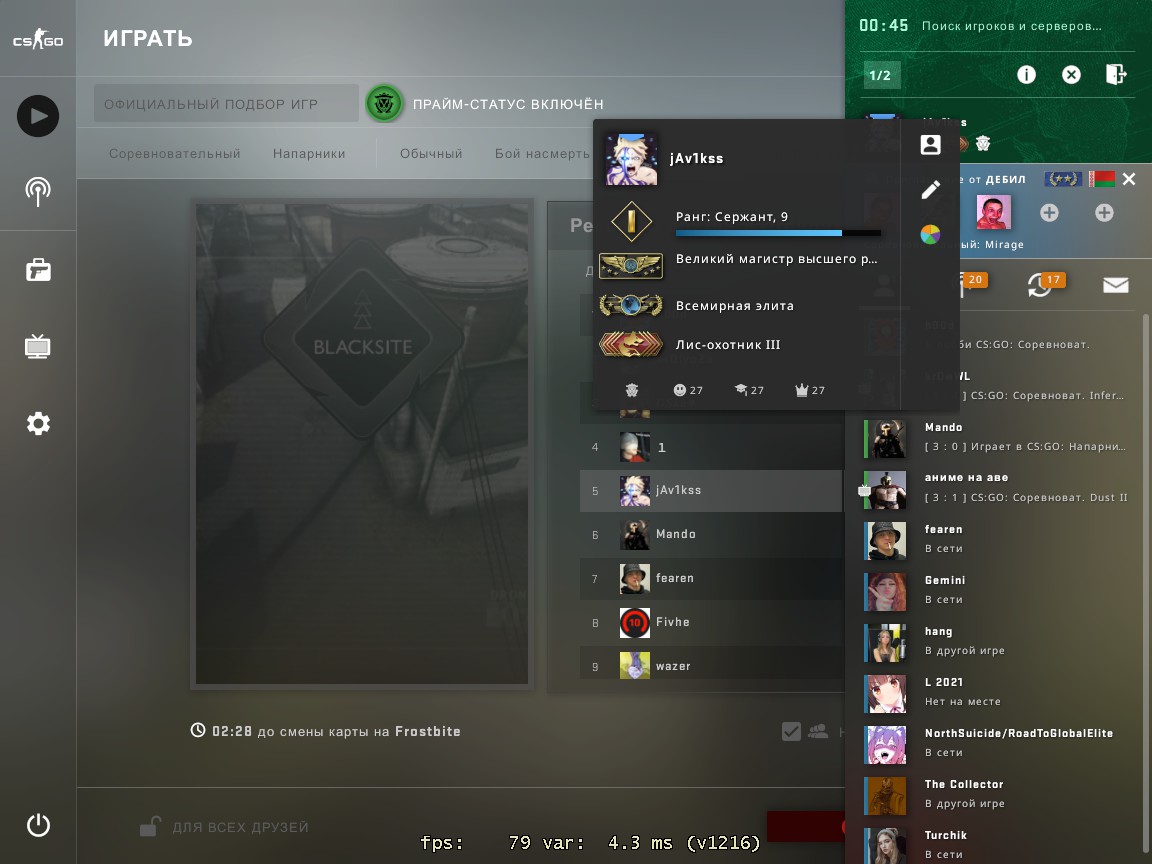1152x864 pixels.
Task: Click the red-faced inviter avatar
Action: [x=993, y=213]
